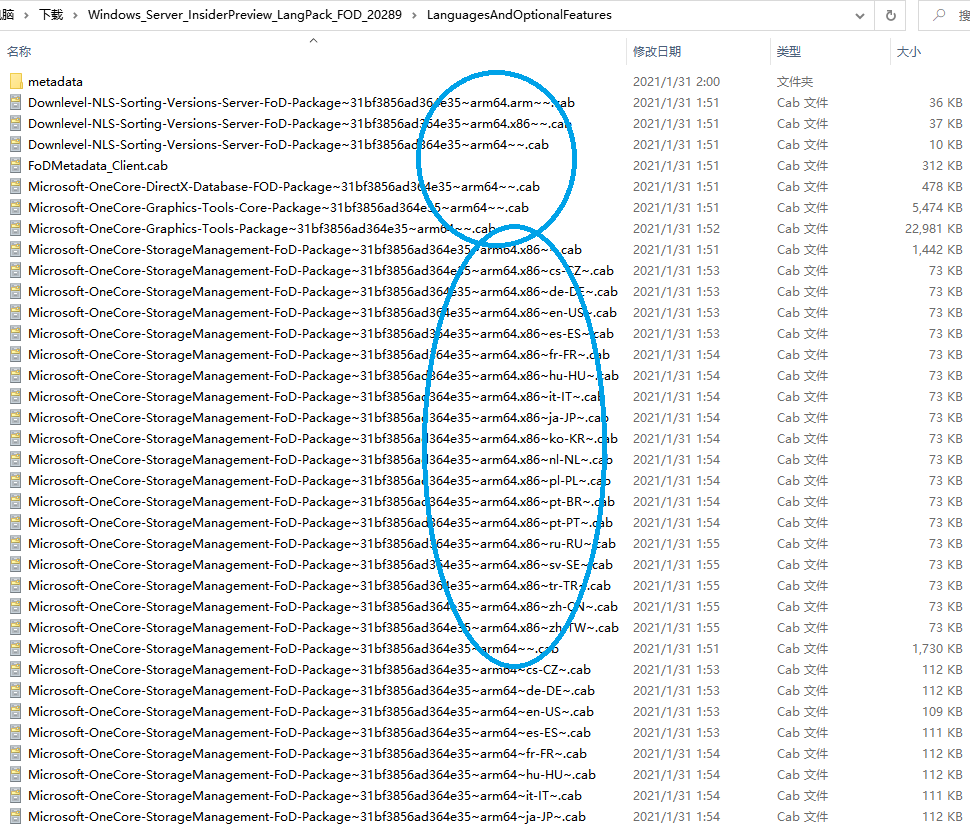Sort by 修改日期 column header

pyautogui.click(x=657, y=52)
